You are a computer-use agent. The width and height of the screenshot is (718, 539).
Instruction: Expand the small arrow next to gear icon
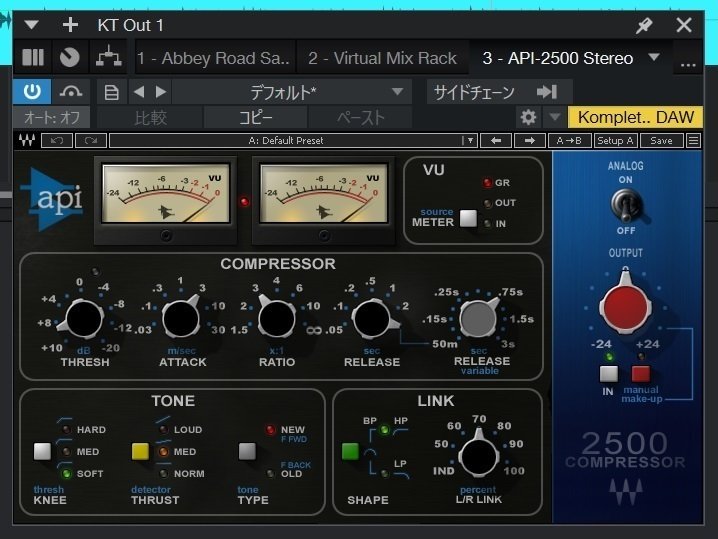(x=555, y=117)
